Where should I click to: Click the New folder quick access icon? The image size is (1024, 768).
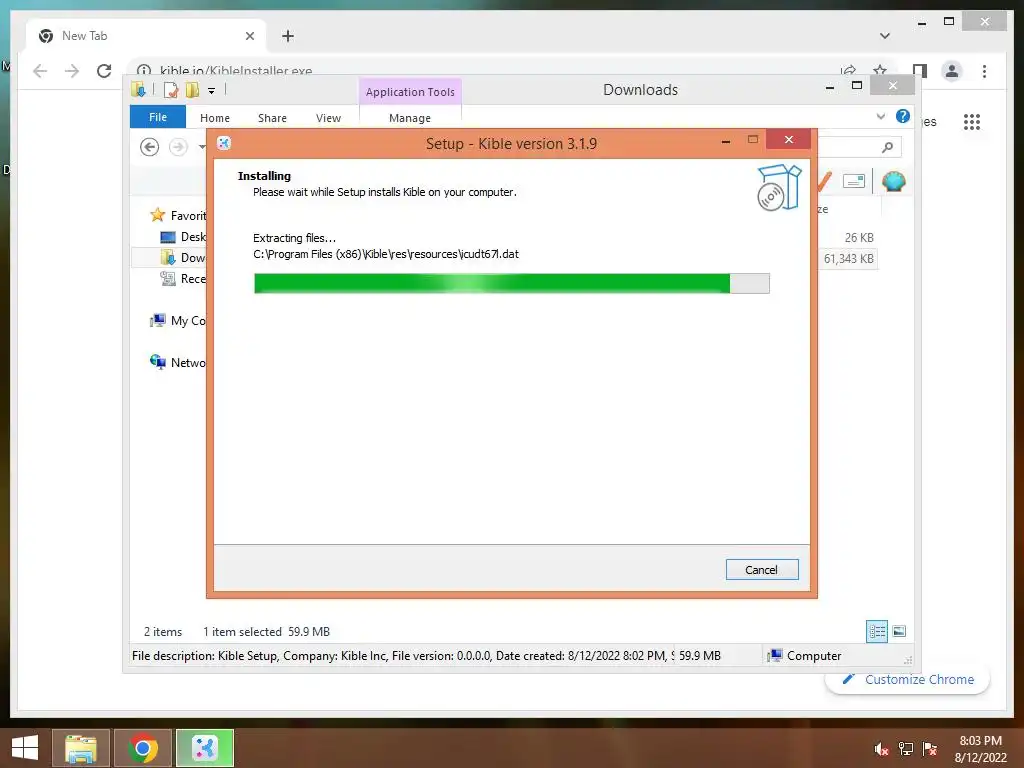click(x=192, y=90)
